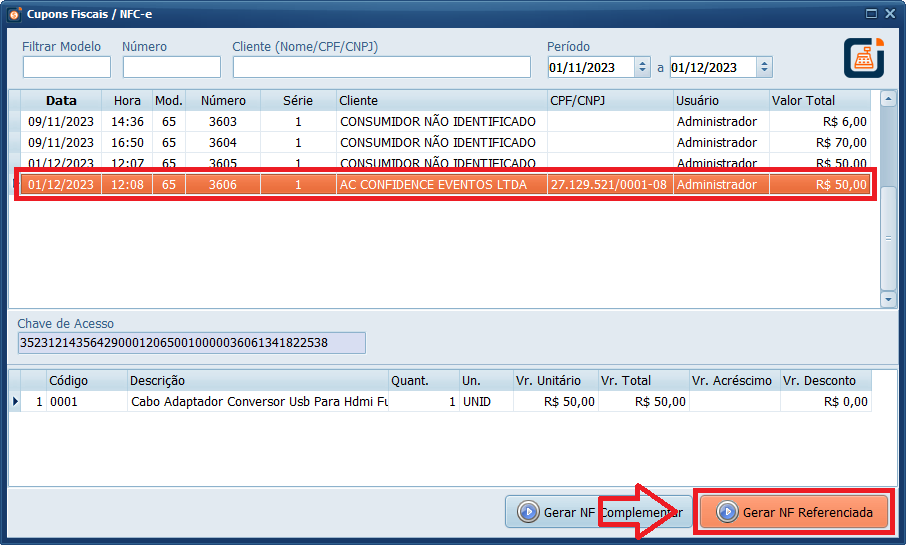906x545 pixels.
Task: Select coupon number 3603 row
Action: point(222,122)
